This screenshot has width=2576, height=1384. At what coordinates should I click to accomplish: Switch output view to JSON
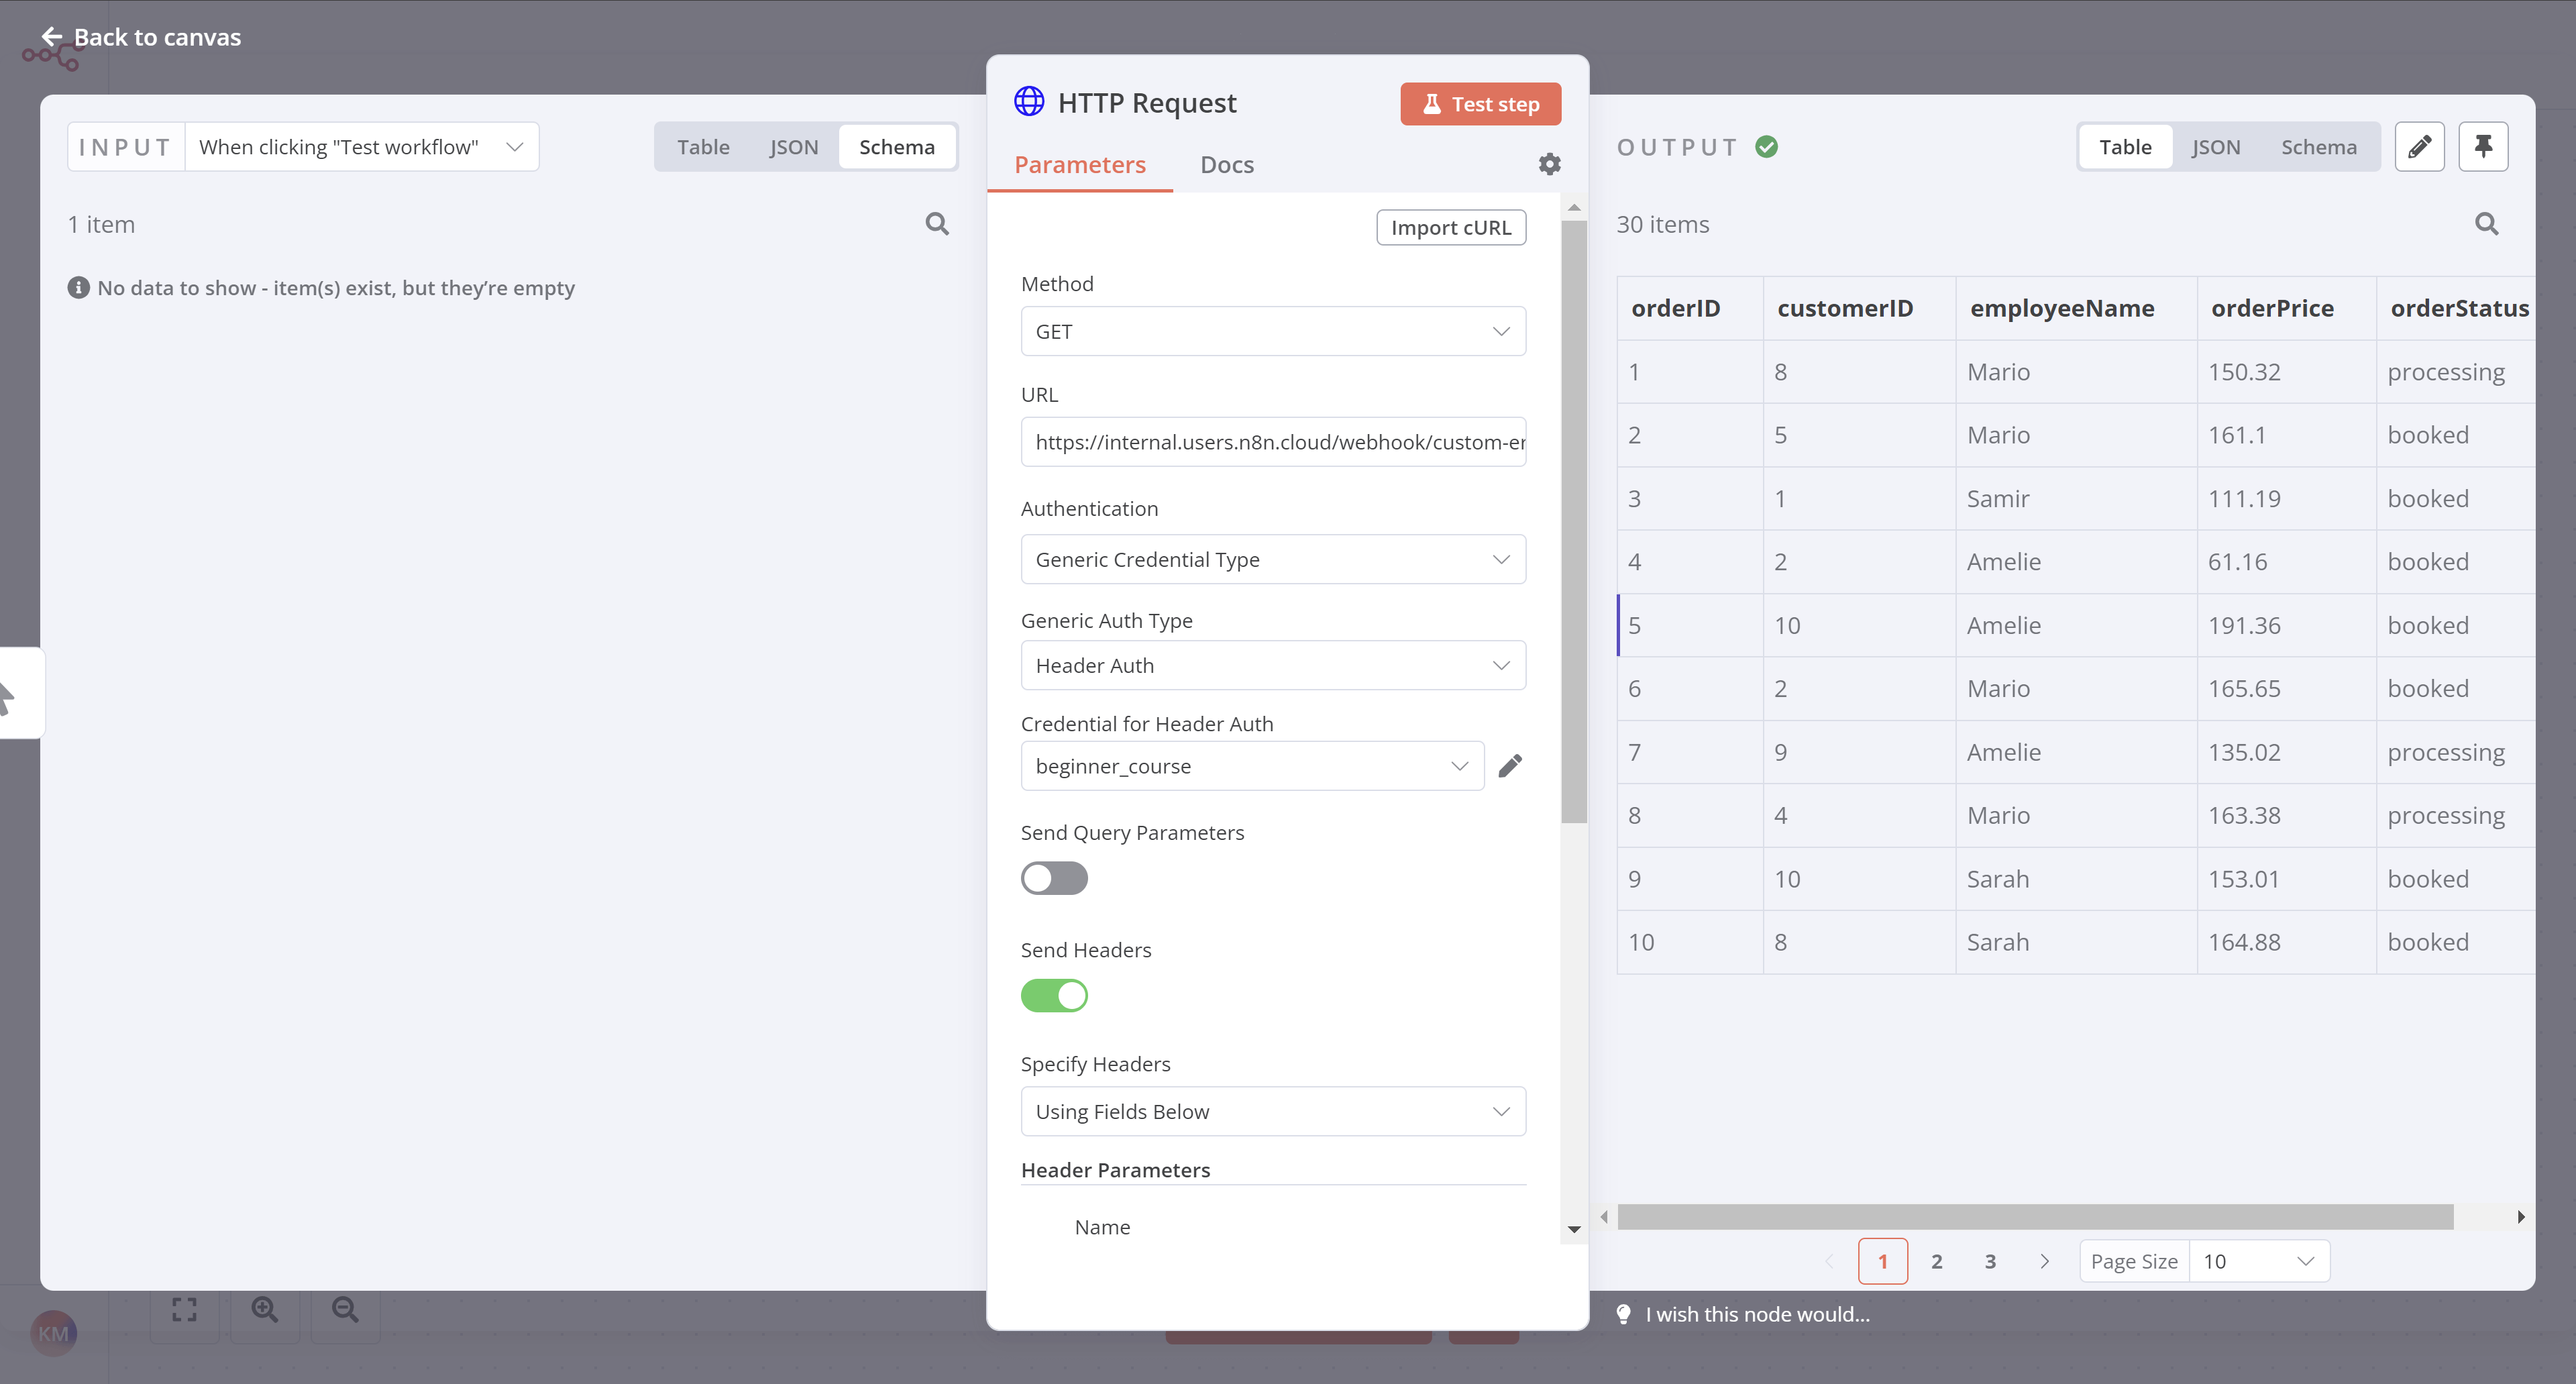click(2216, 147)
